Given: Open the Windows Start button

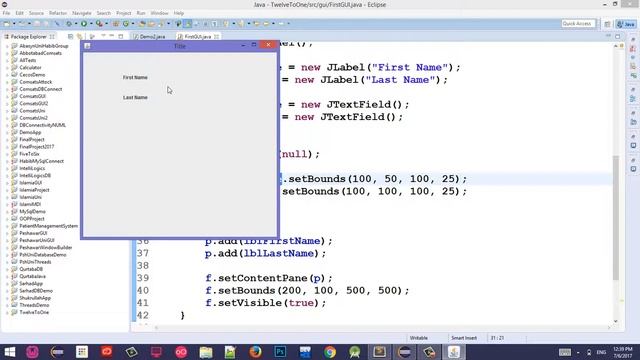Looking at the screenshot, I should tap(9, 352).
